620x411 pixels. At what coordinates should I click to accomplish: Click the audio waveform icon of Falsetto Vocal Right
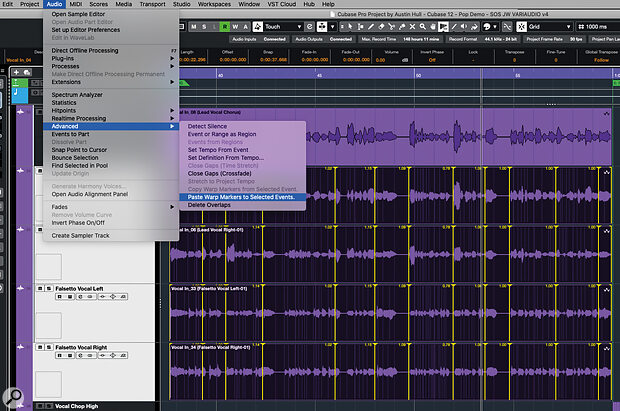tap(20, 347)
